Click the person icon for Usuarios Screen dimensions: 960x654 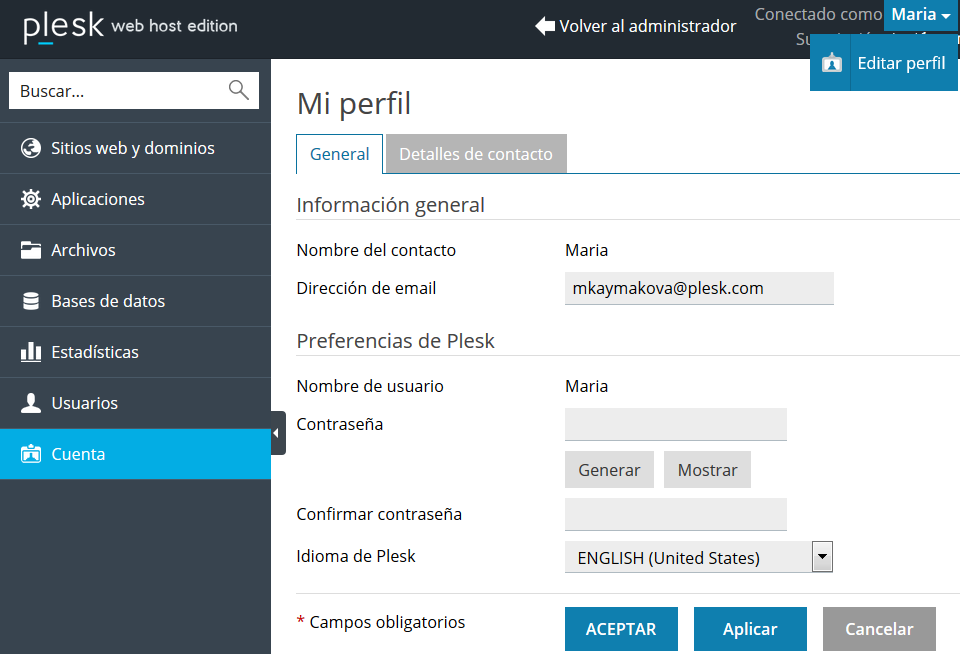coord(31,403)
